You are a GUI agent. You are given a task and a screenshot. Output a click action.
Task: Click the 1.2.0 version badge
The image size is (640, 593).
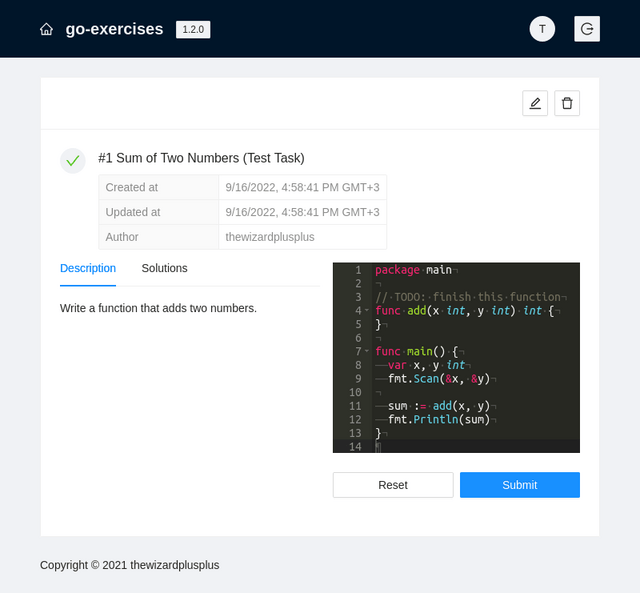tap(193, 29)
